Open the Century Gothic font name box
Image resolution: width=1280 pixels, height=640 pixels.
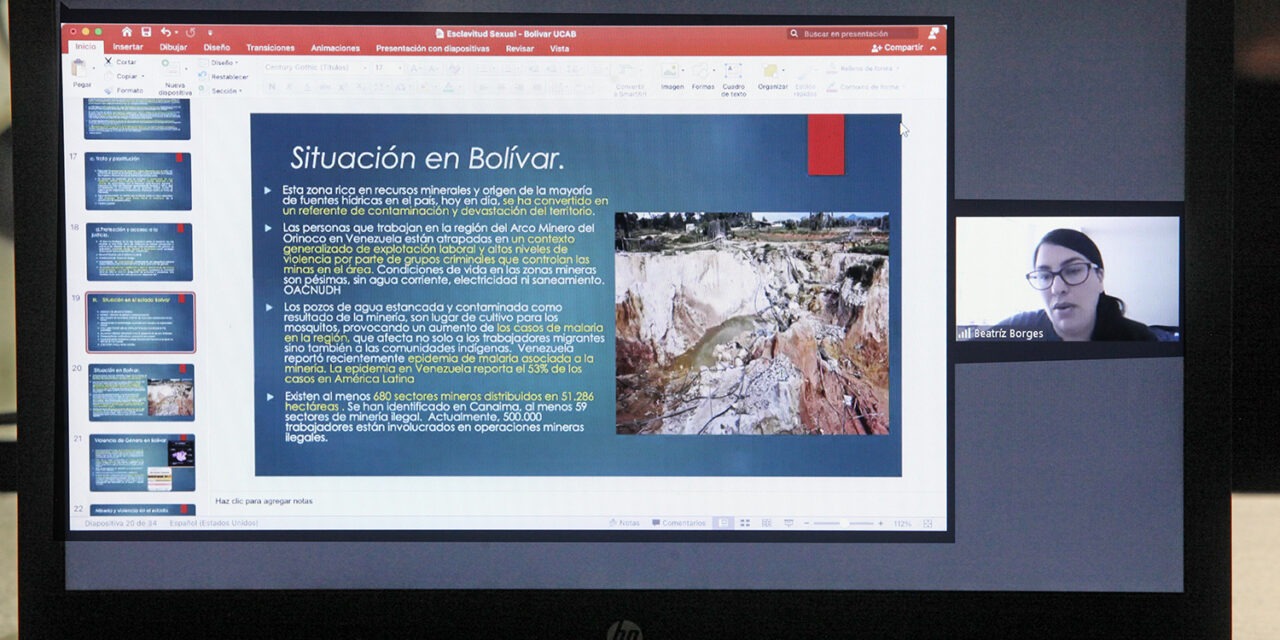[x=314, y=68]
